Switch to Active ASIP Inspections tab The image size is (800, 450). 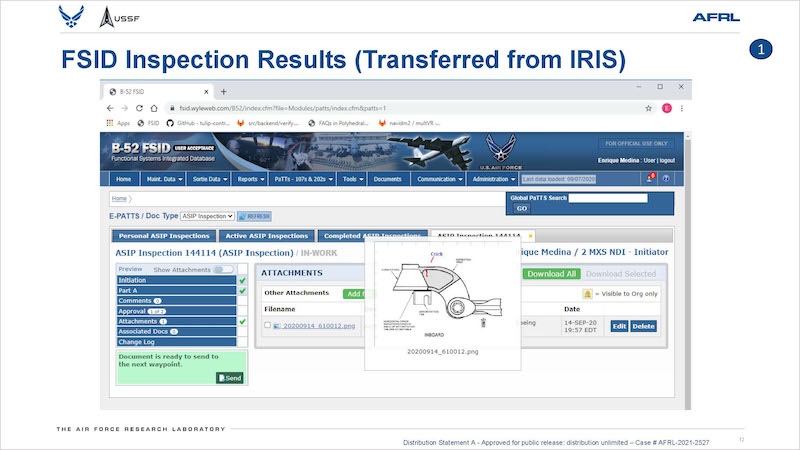266,236
